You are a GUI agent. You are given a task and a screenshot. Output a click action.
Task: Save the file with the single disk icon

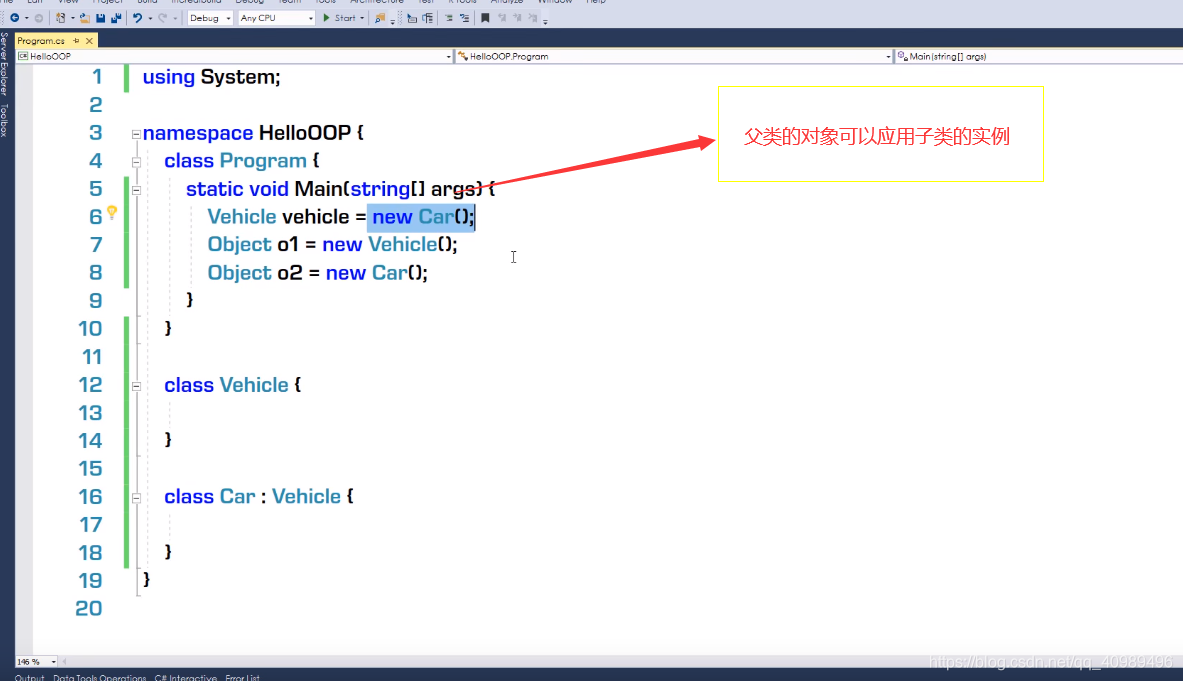point(100,18)
